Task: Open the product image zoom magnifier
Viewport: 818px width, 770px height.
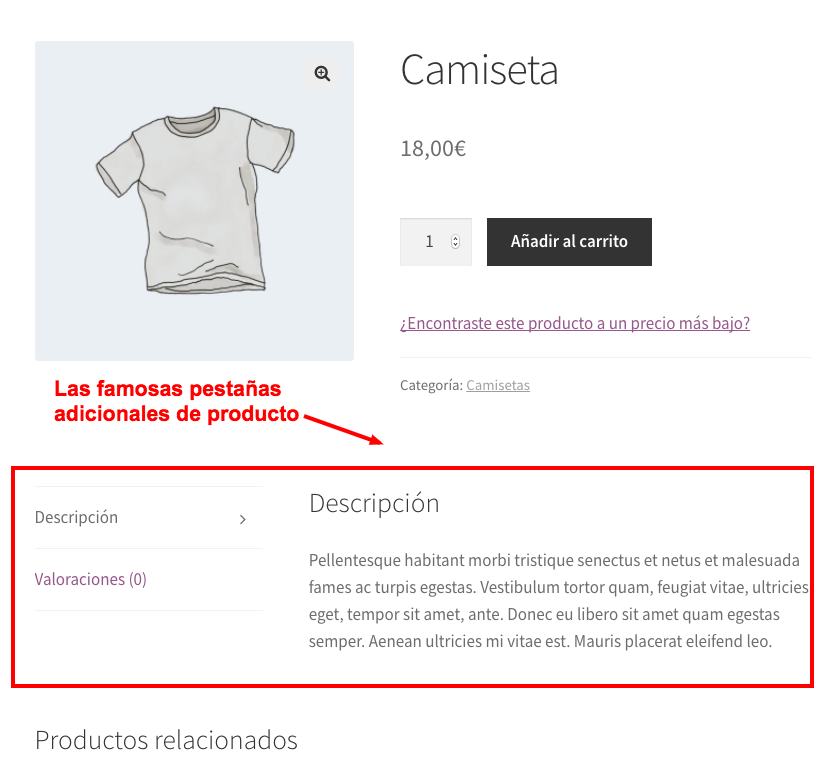Action: [322, 74]
